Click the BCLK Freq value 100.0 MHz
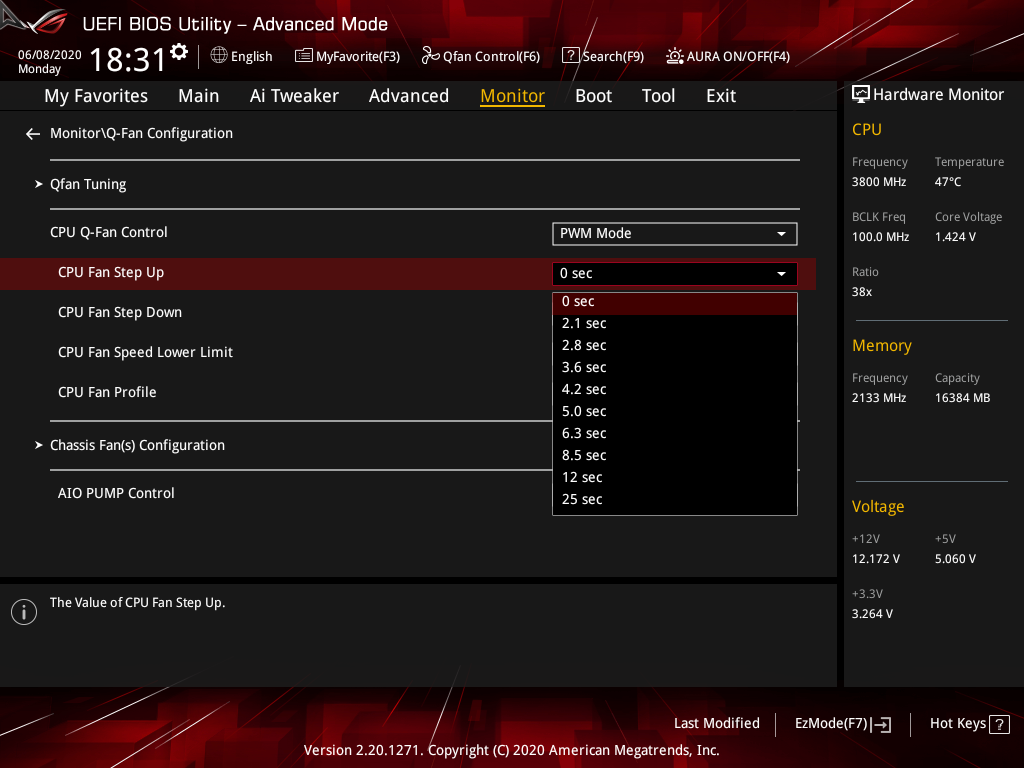The height and width of the screenshot is (768, 1024). [880, 237]
